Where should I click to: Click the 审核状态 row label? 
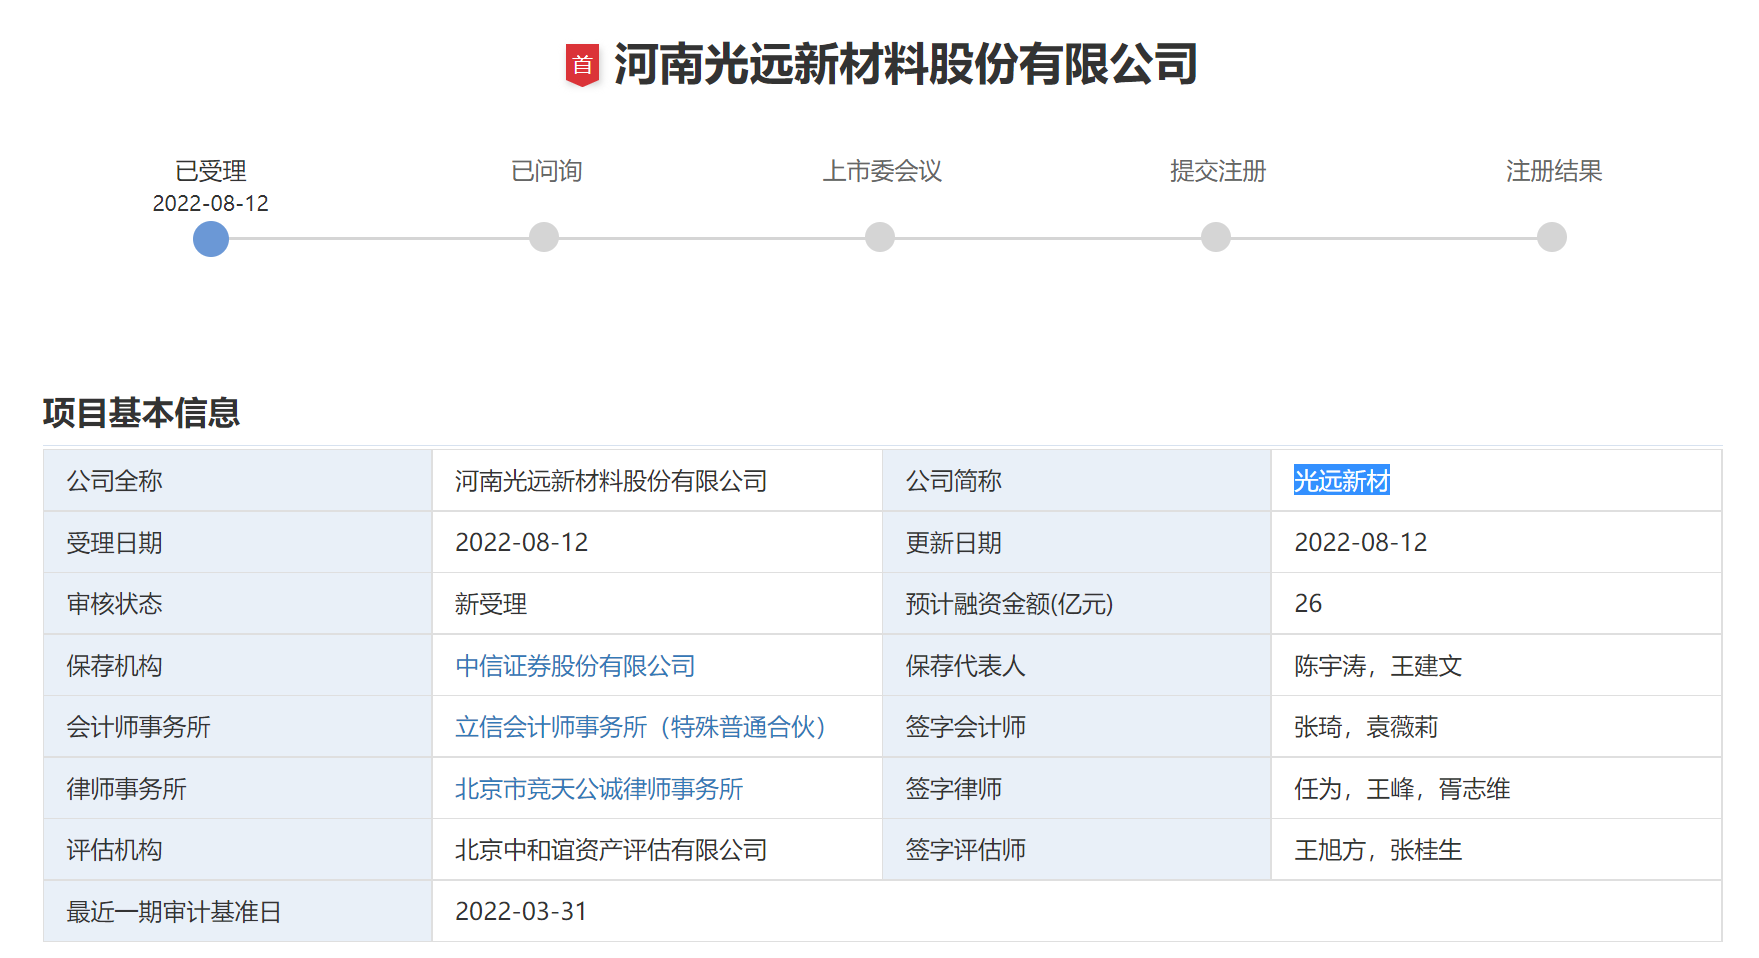coord(114,604)
